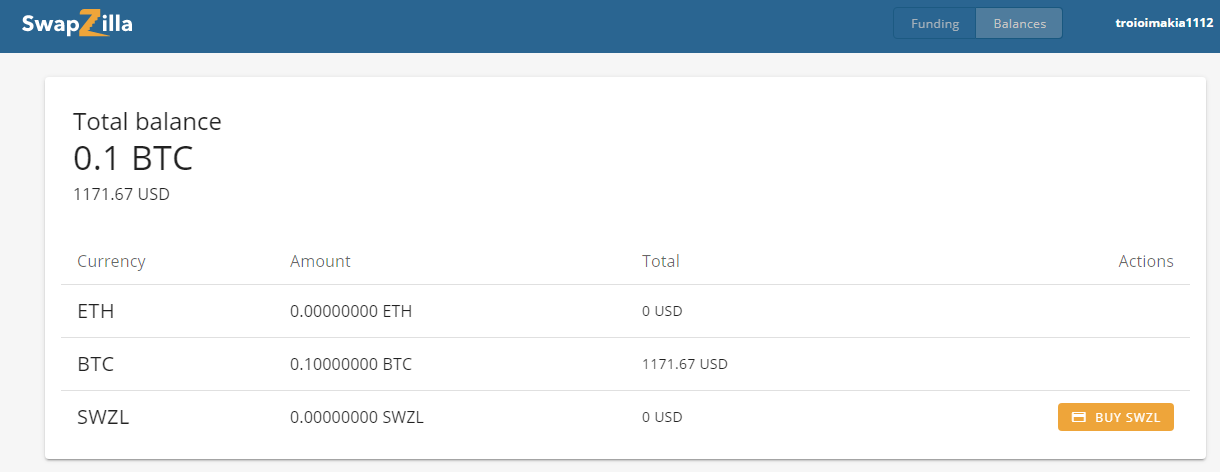Image resolution: width=1220 pixels, height=472 pixels.
Task: Click the Total column header
Action: (x=660, y=261)
